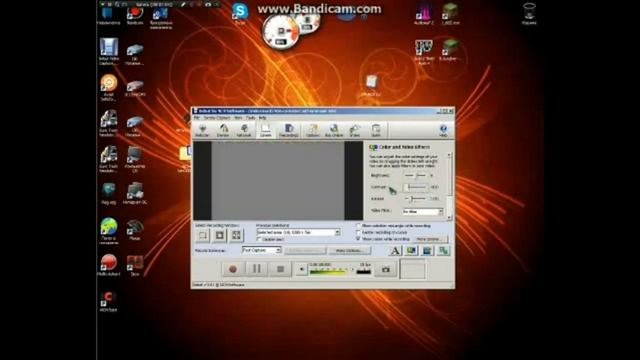The width and height of the screenshot is (640, 360).
Task: Choose the fullscreen recording window button
Action: [236, 235]
